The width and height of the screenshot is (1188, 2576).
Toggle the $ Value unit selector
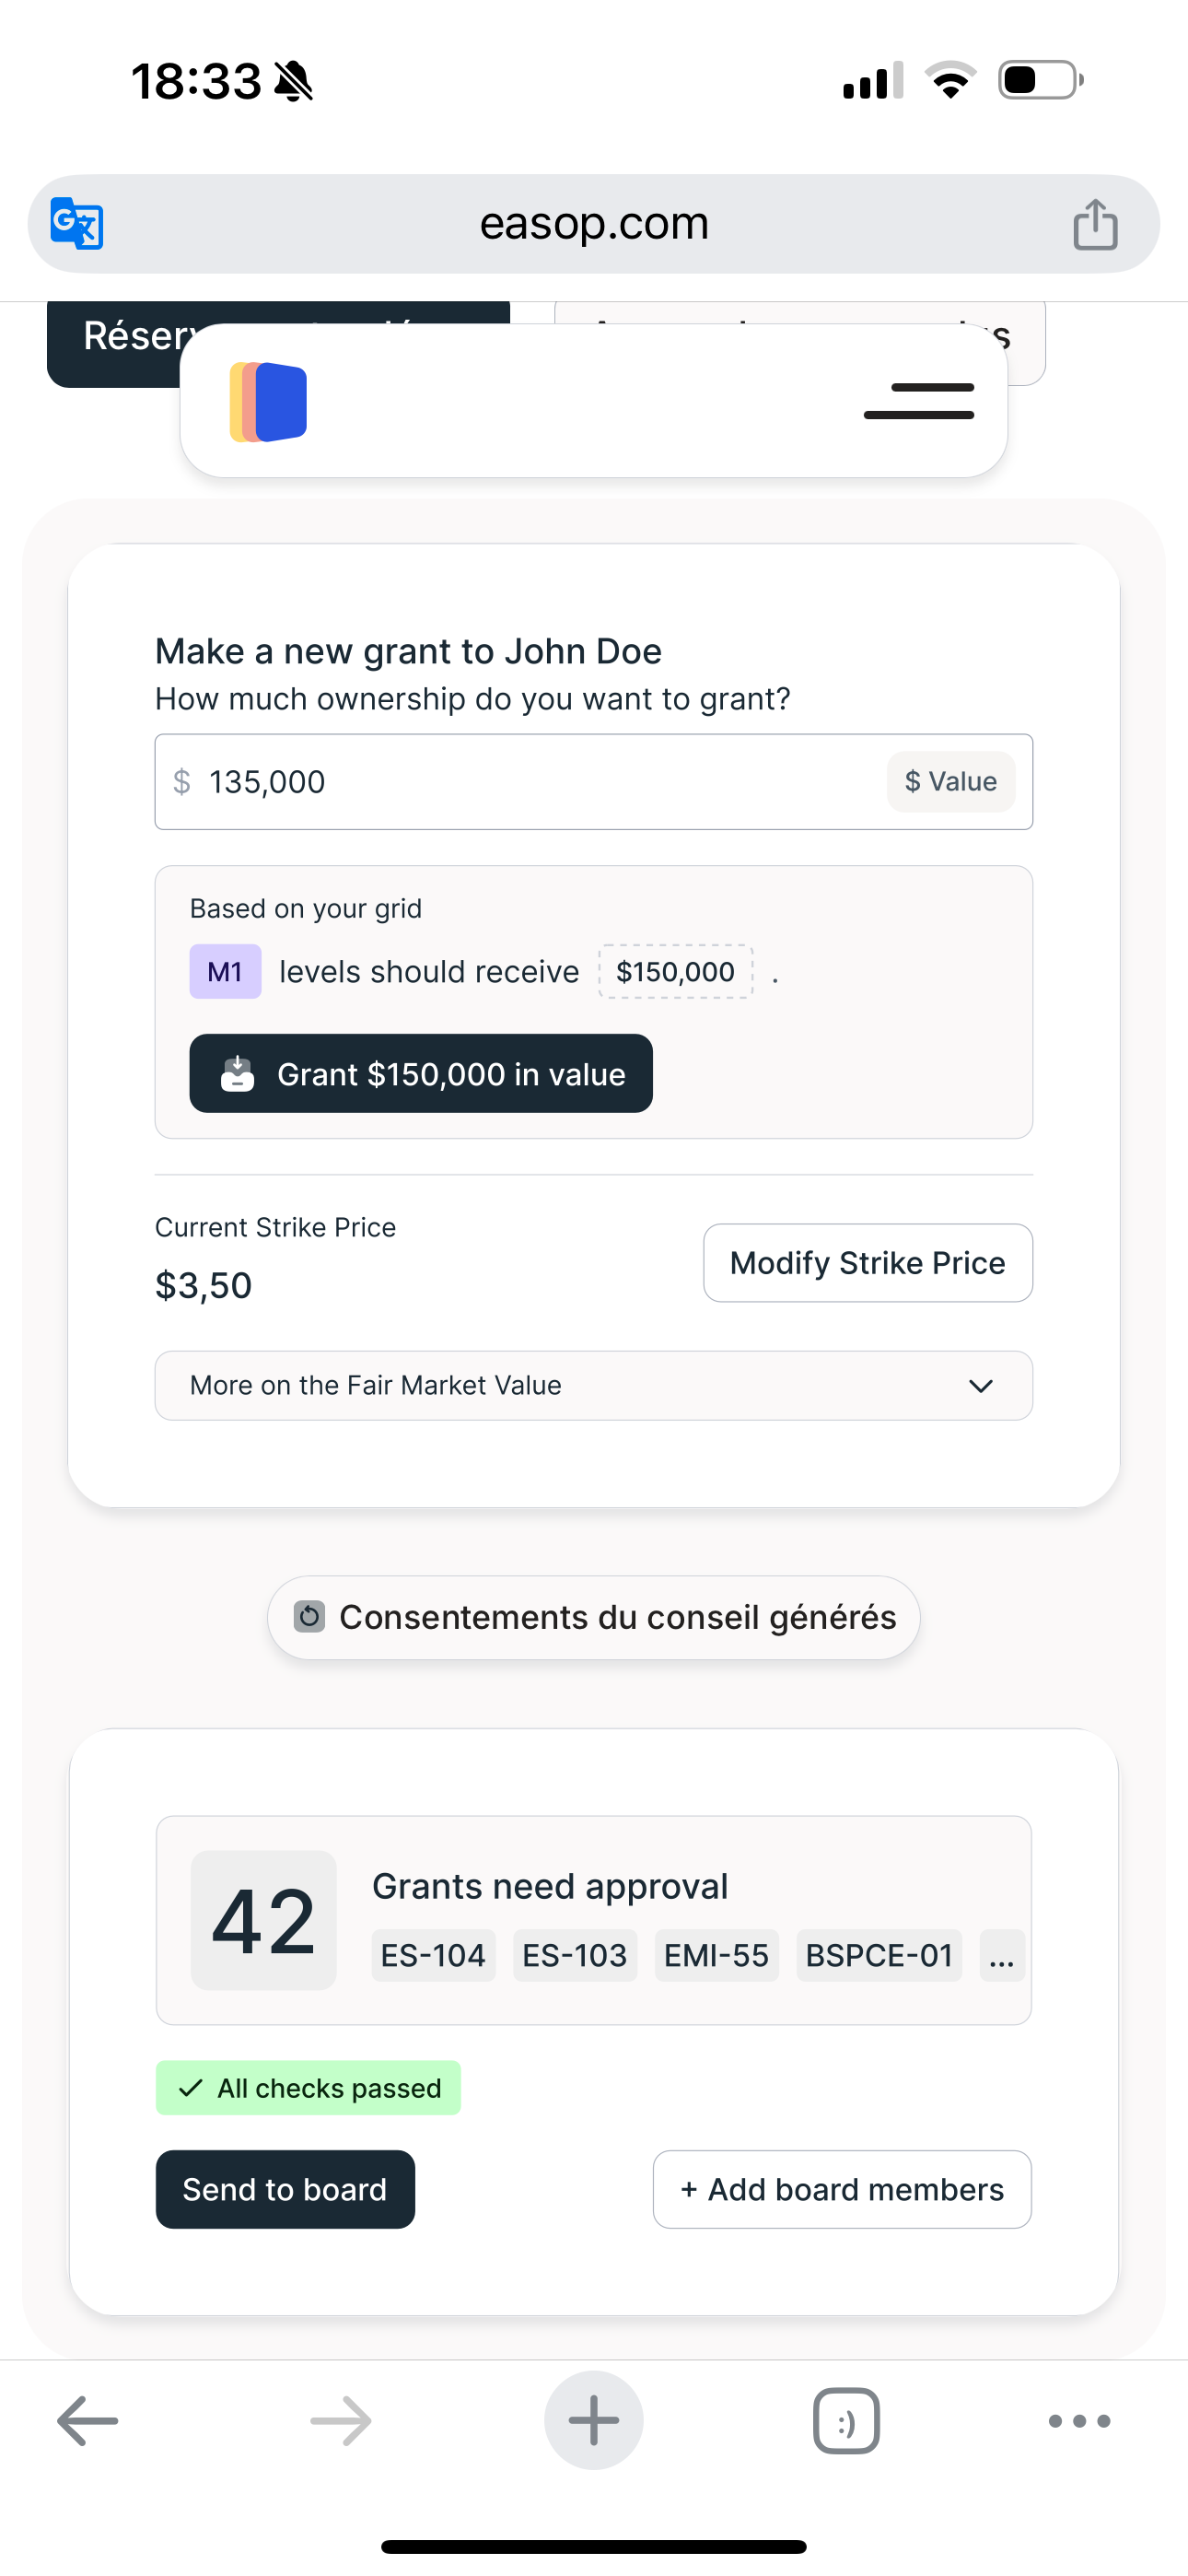coord(950,782)
